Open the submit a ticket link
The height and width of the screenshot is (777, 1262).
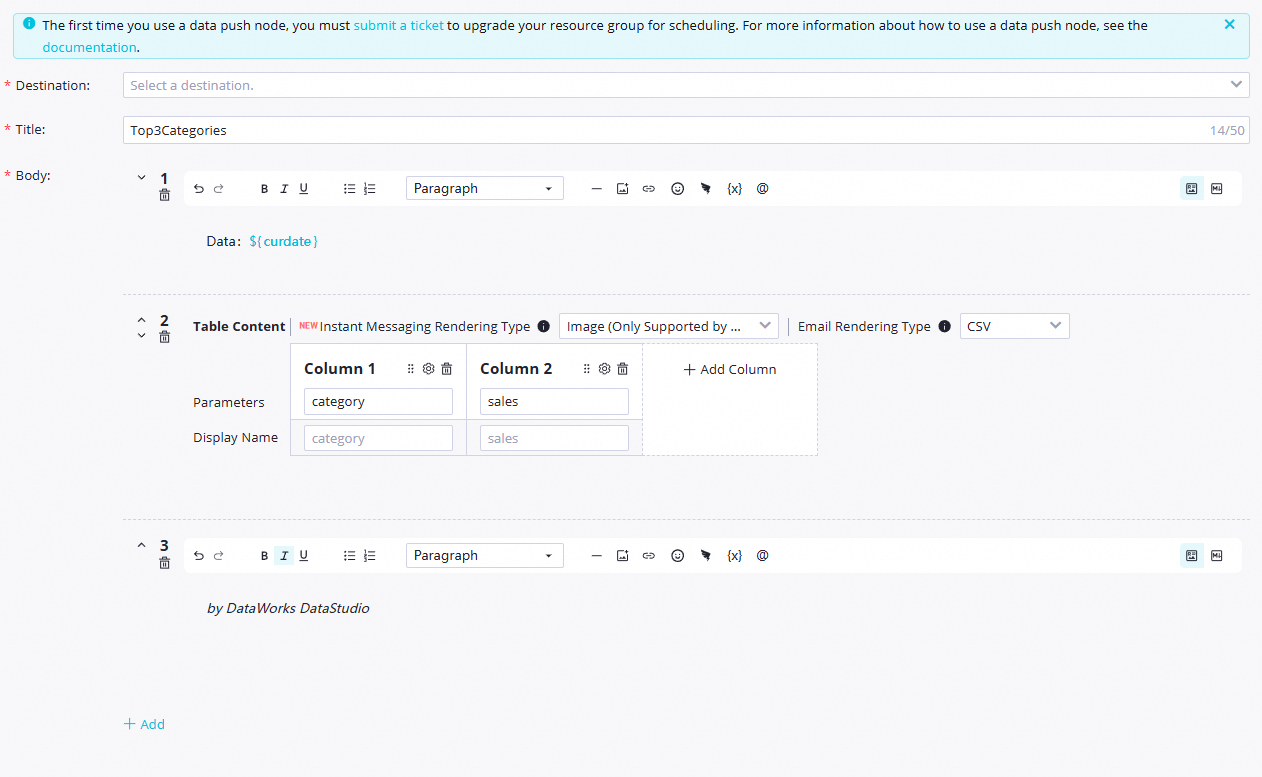398,25
